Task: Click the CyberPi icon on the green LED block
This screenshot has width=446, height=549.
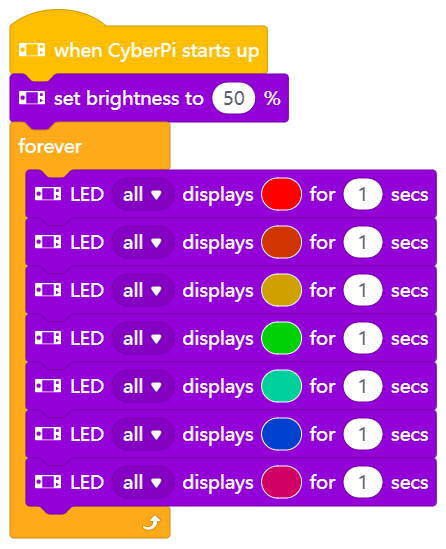Action: [x=48, y=338]
